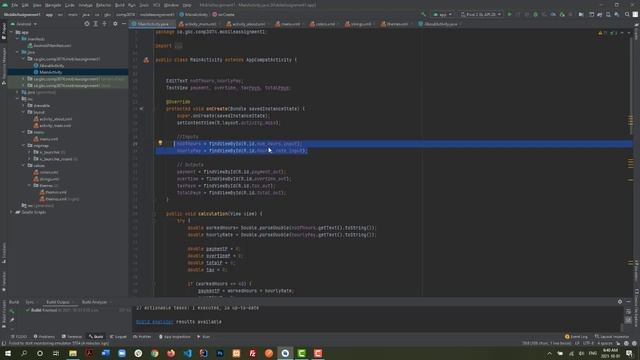Open Search Everywhere magnifier icon
This screenshot has height=360, width=640.
[x=627, y=14]
